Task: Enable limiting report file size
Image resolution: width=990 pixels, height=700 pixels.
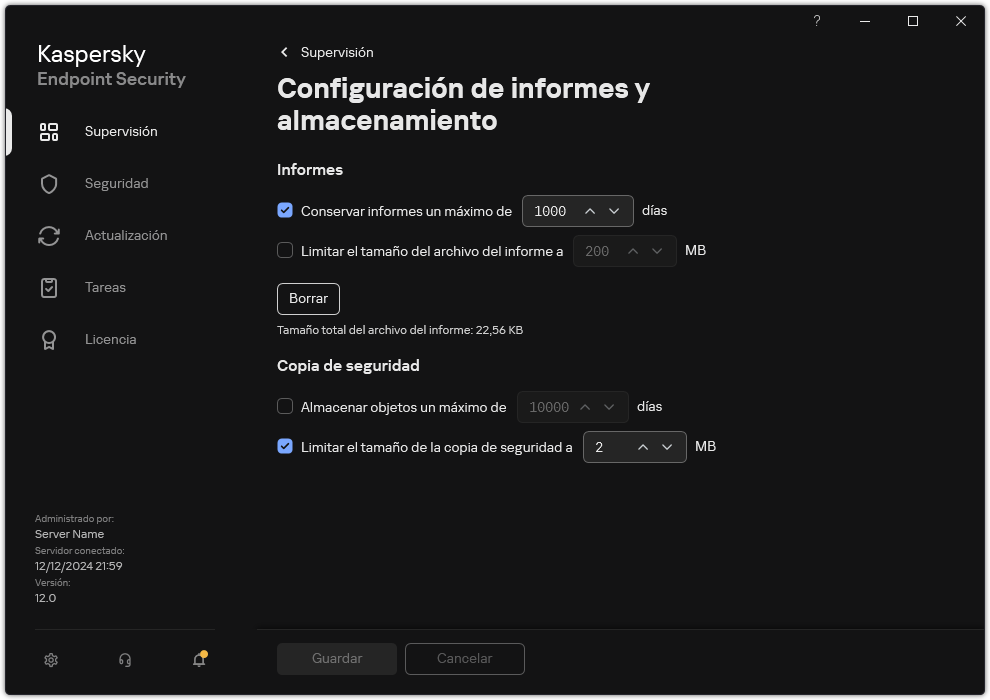Action: [x=285, y=251]
